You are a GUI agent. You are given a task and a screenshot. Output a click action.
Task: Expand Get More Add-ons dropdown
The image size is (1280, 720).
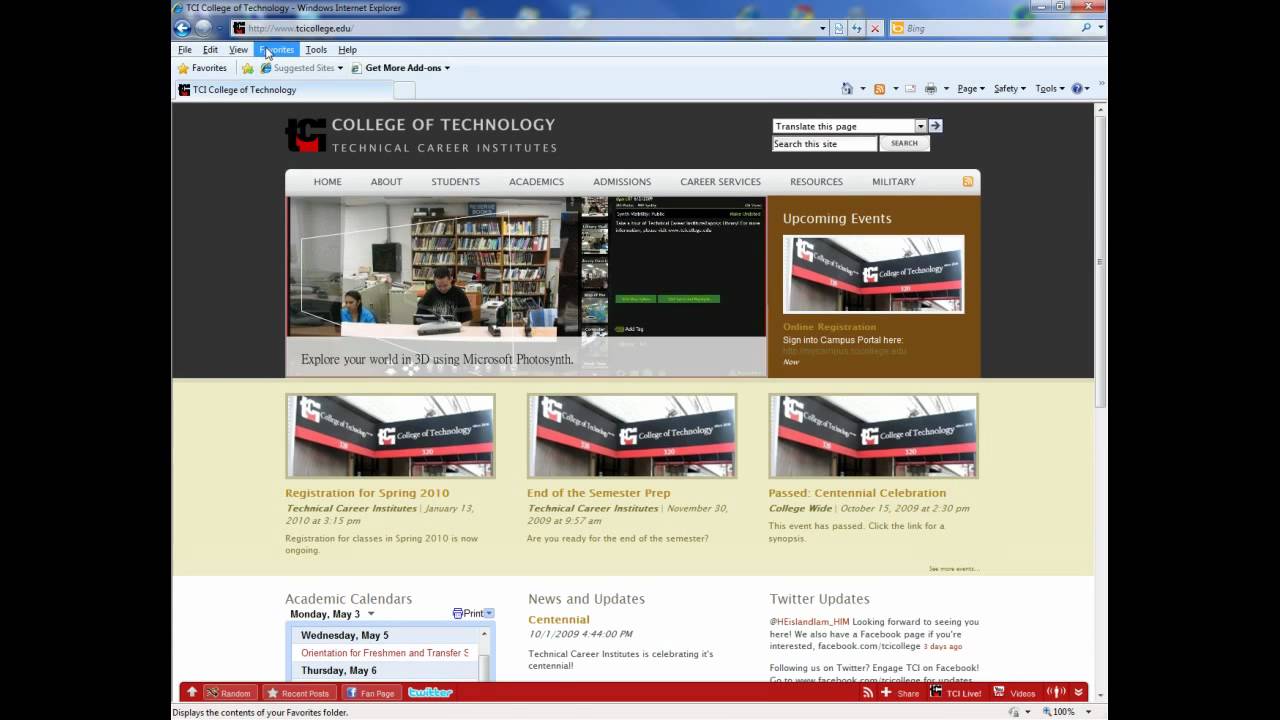click(447, 68)
